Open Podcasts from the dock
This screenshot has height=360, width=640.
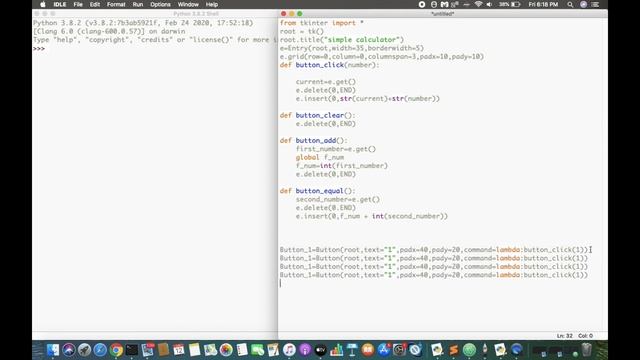(x=305, y=350)
